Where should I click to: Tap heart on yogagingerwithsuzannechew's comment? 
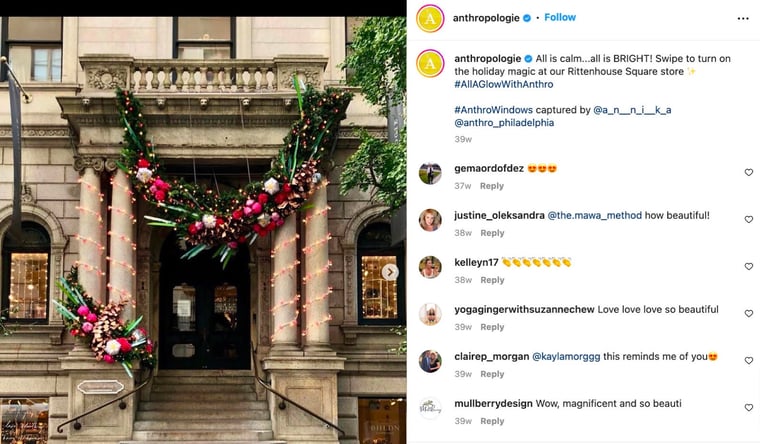tap(749, 314)
